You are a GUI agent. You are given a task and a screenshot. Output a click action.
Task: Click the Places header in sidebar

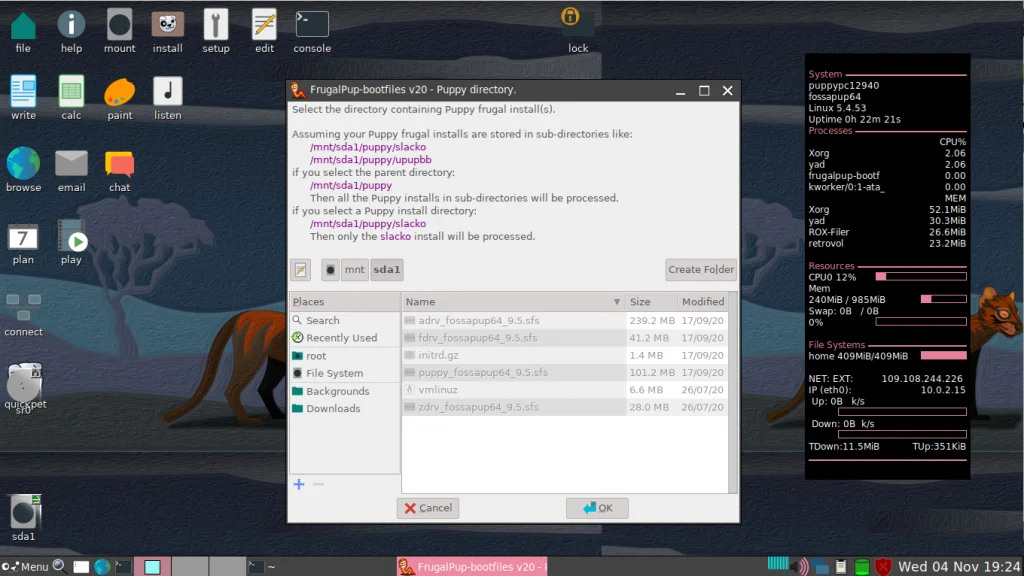point(344,302)
